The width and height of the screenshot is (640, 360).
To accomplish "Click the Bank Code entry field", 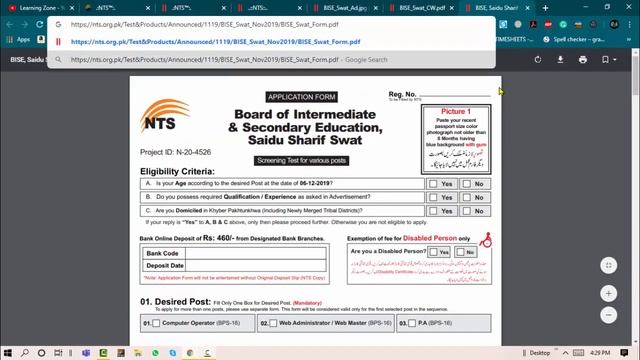I will 256,253.
